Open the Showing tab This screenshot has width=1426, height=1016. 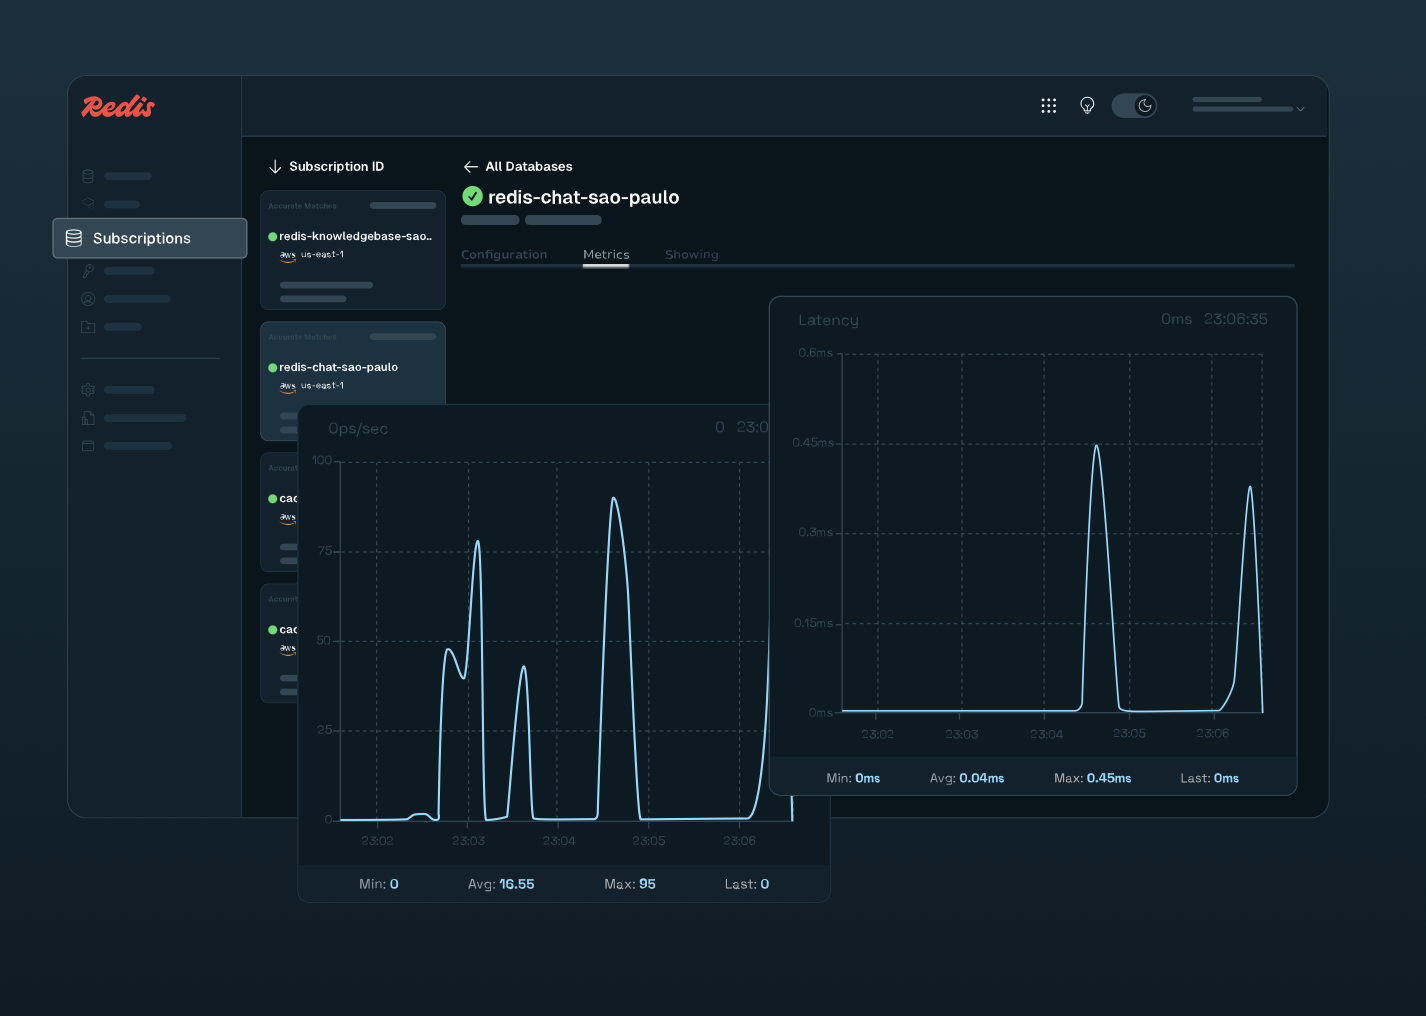691,255
